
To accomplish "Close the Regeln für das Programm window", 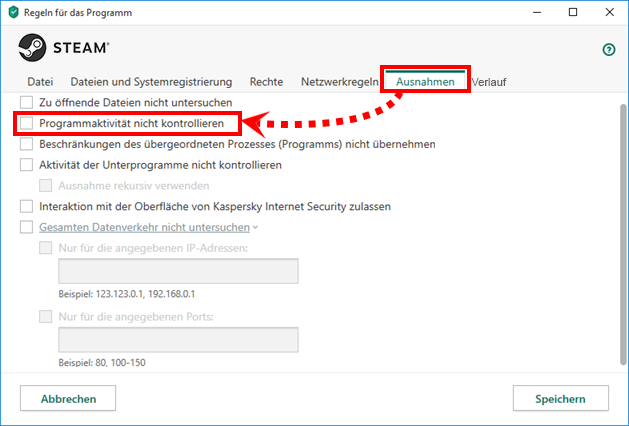I will tap(610, 12).
